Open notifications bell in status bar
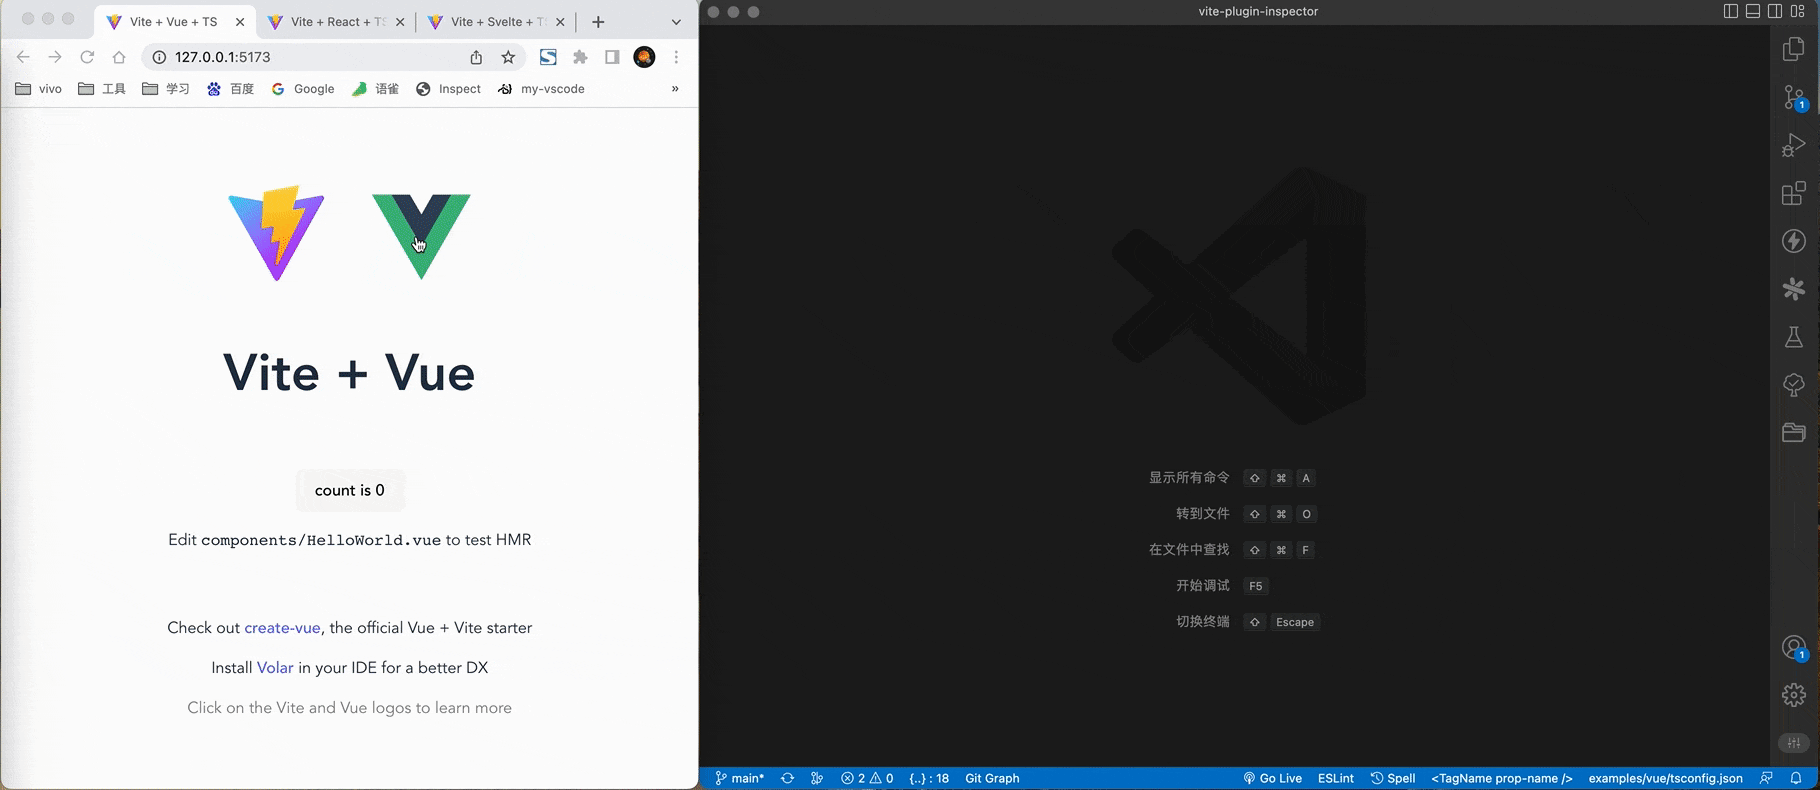1820x790 pixels. 1796,778
